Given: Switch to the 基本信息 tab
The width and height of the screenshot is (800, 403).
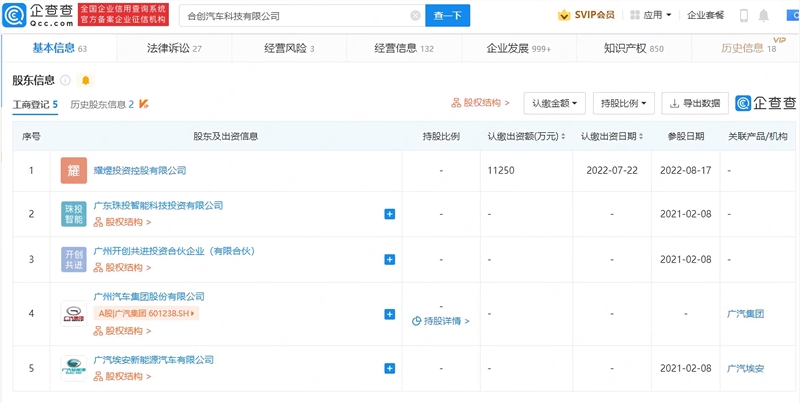Looking at the screenshot, I should coord(60,48).
